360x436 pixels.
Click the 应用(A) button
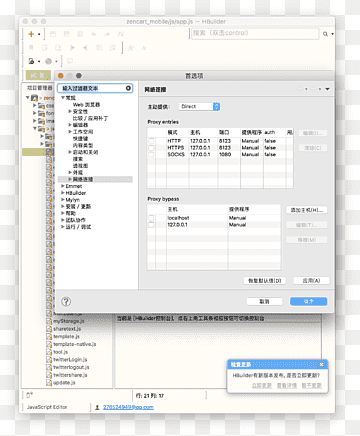coord(311,281)
